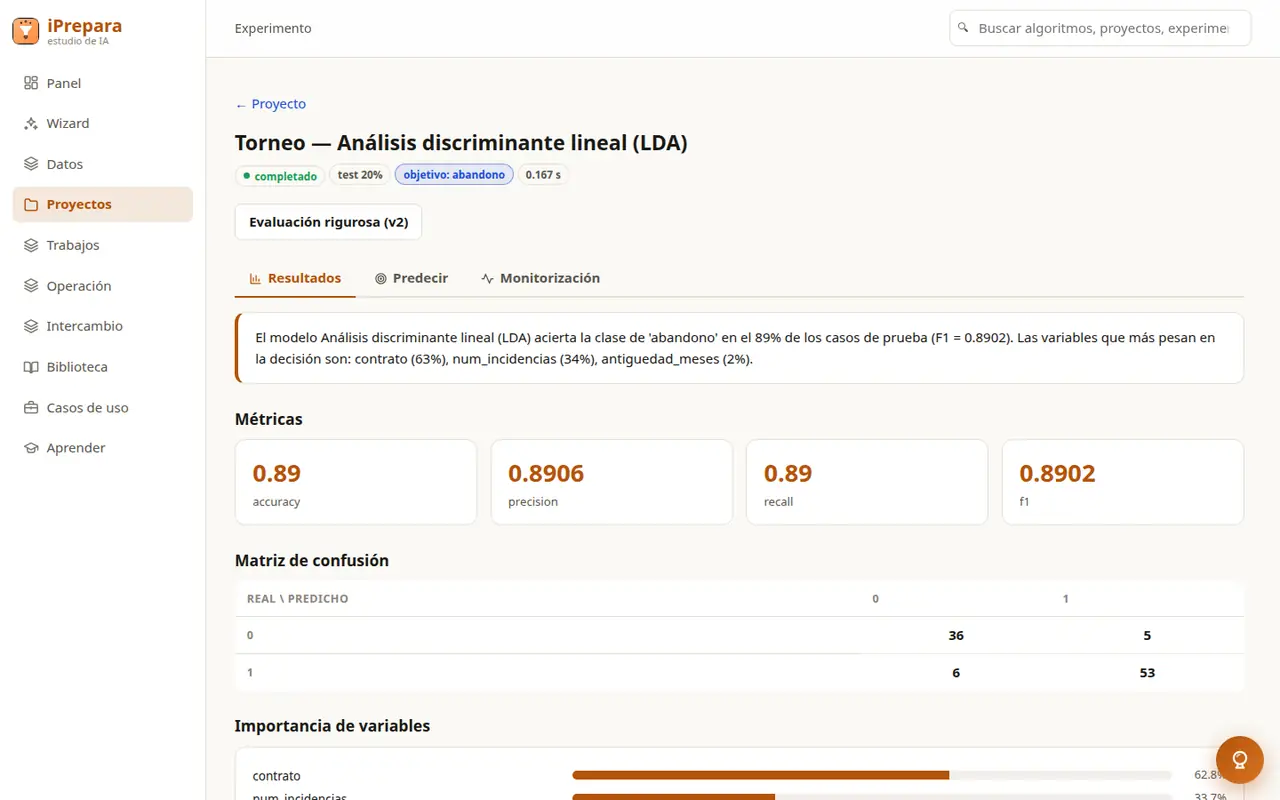Viewport: 1280px width, 800px height.
Task: Open the Monitorización tab
Action: [540, 278]
